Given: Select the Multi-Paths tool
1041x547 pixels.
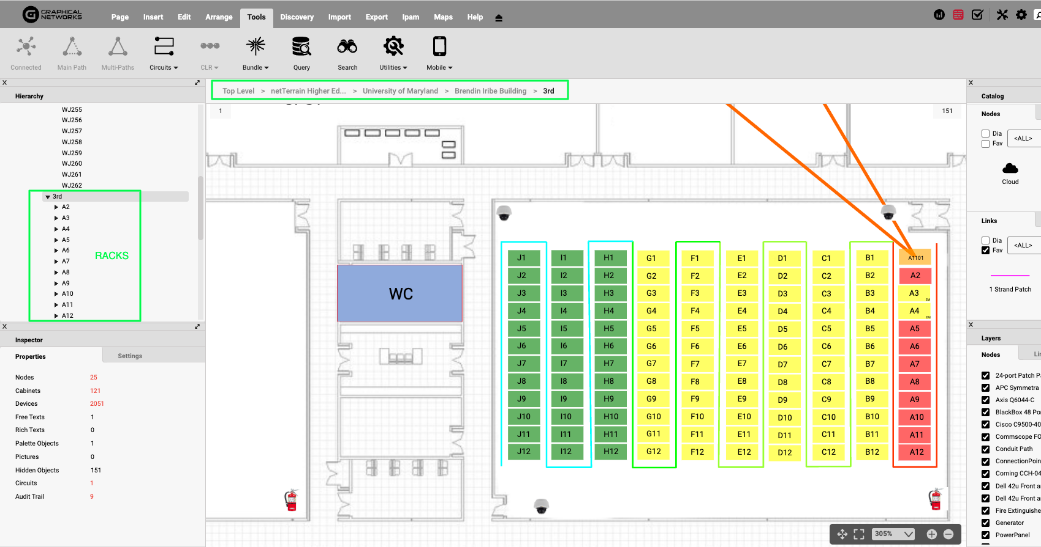Looking at the screenshot, I should click(118, 51).
